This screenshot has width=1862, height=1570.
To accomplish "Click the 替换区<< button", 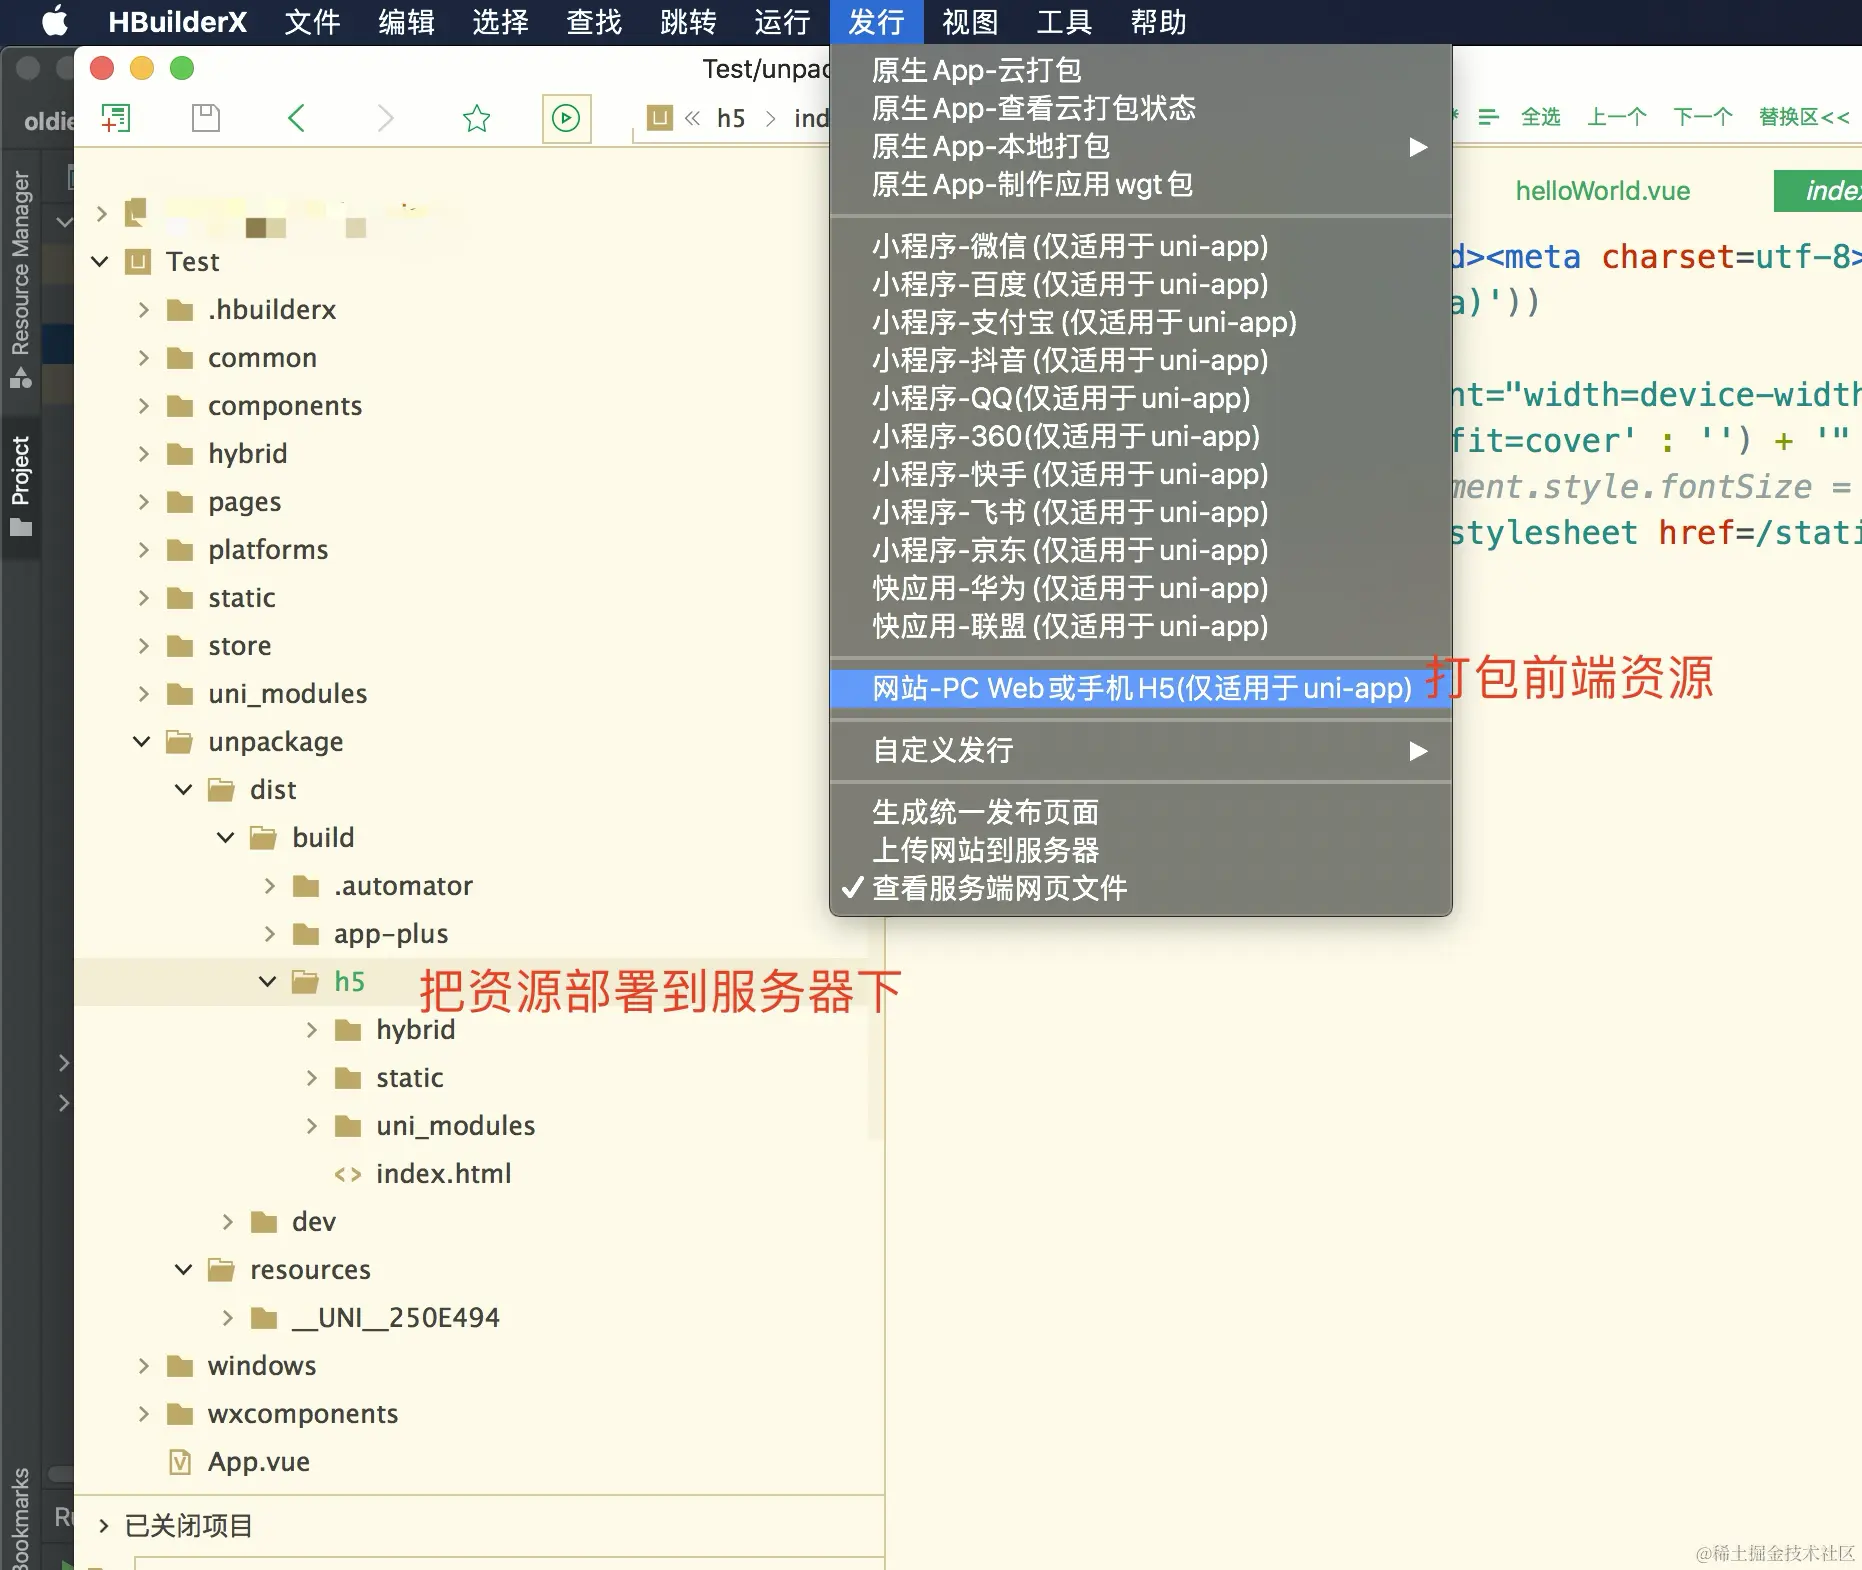I will [1804, 118].
